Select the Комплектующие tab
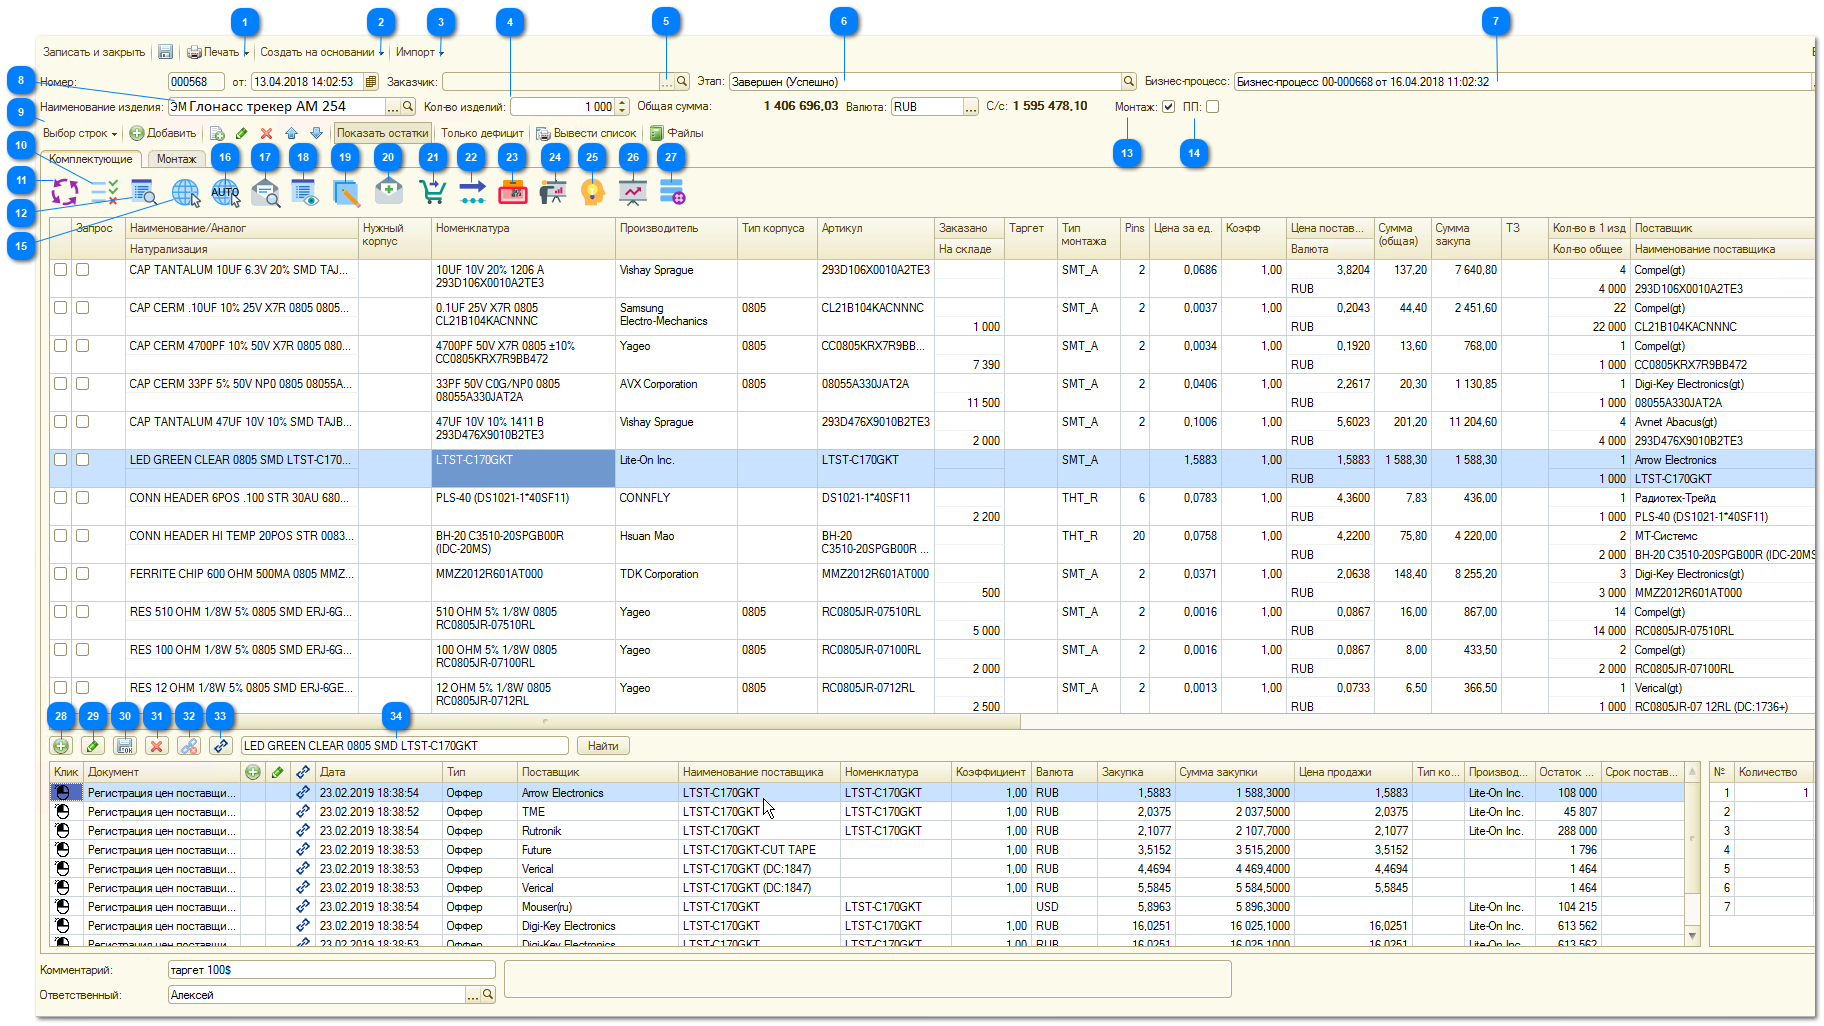1824x1026 pixels. click(x=91, y=159)
